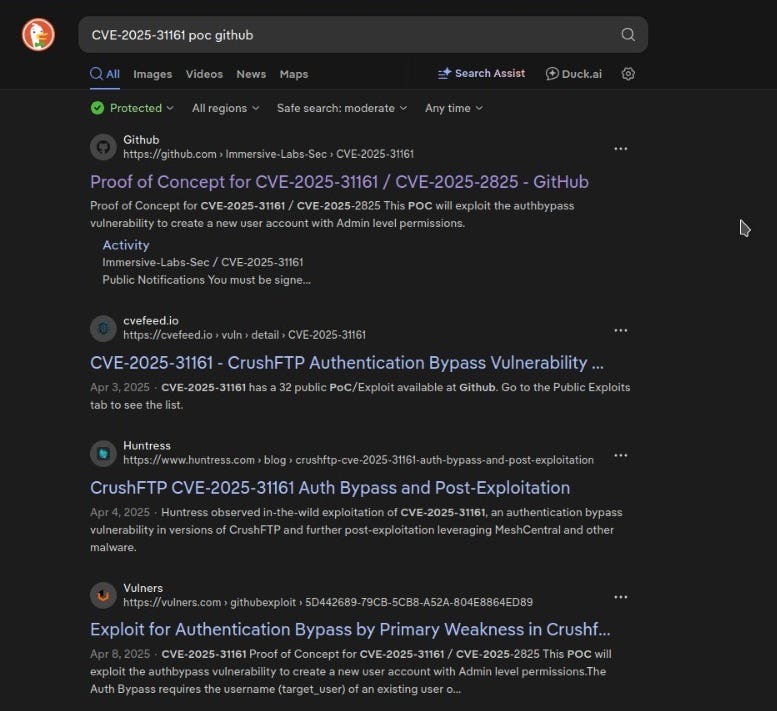Click the 'Vulners' site name text

[x=143, y=588]
